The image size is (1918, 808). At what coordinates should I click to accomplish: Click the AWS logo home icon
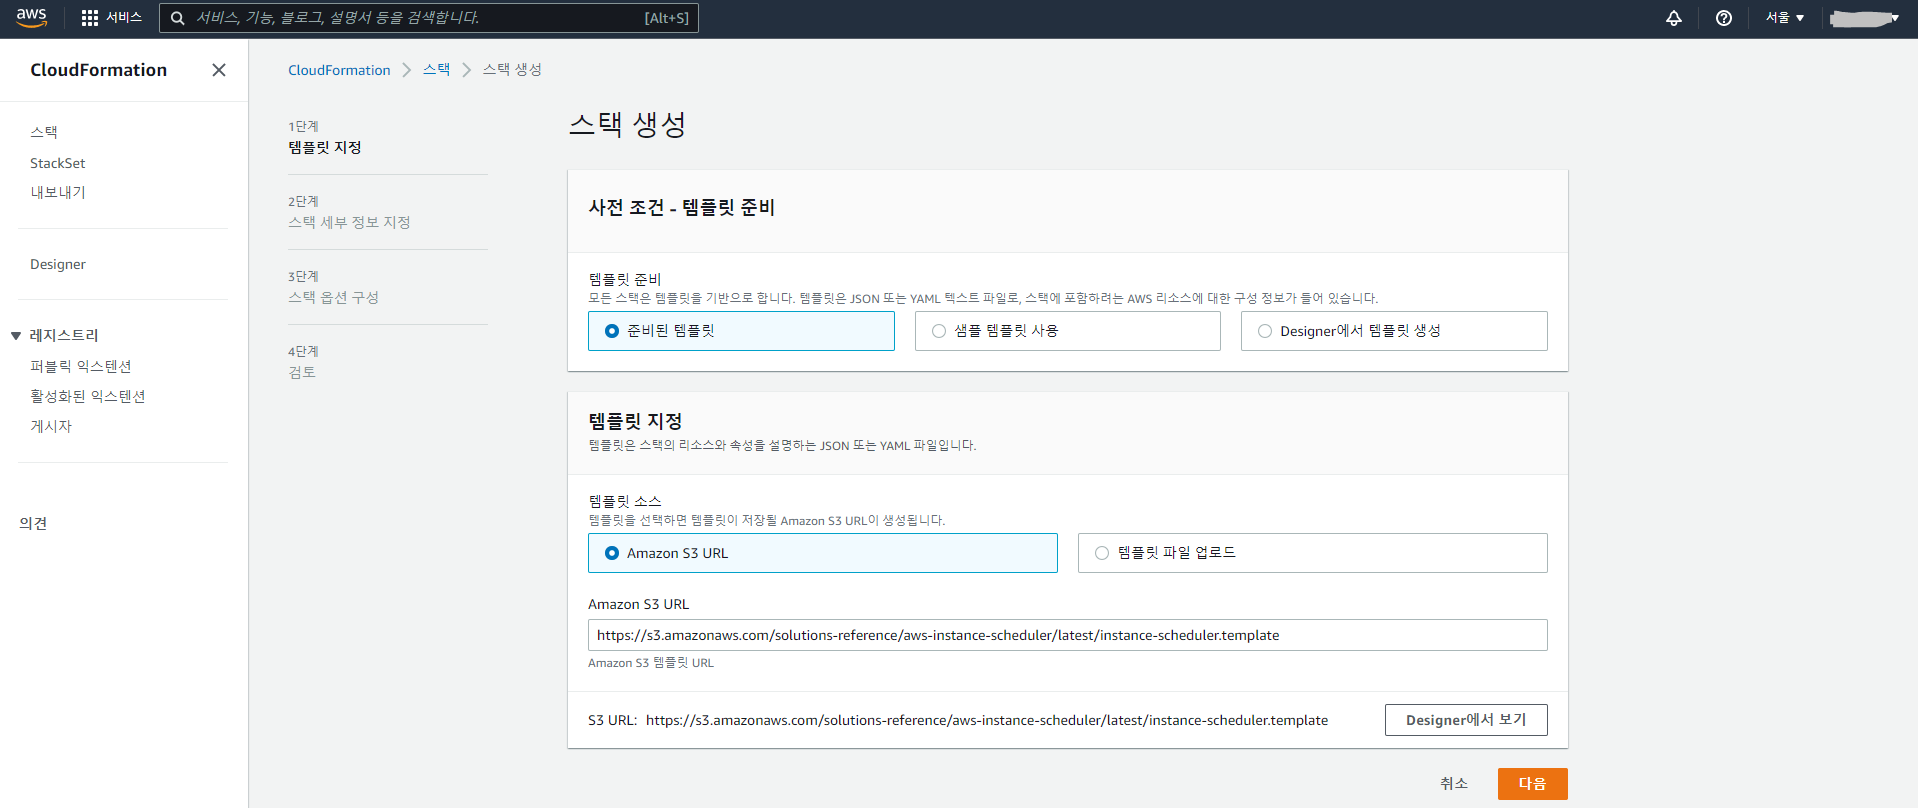click(31, 18)
